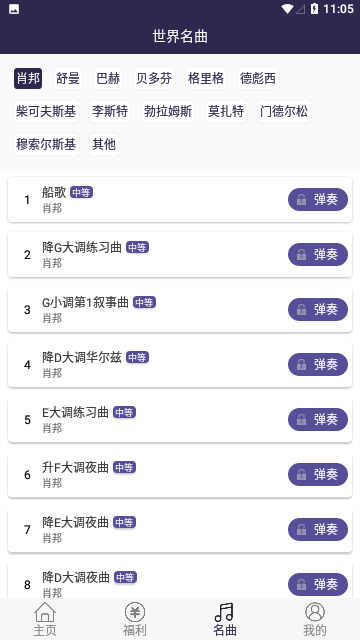
Task: Select the 巴赫 composer filter
Action: click(x=108, y=78)
